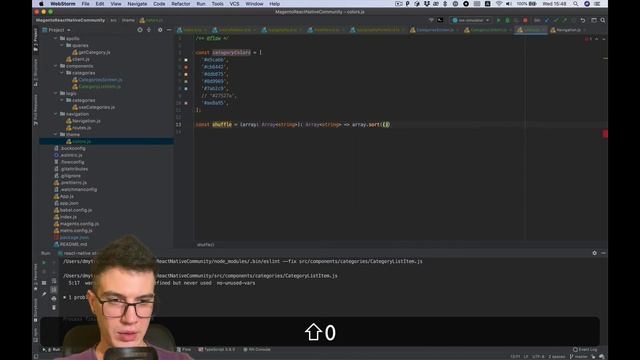Collapse the apollo folder
The height and width of the screenshot is (360, 640).
56,38
